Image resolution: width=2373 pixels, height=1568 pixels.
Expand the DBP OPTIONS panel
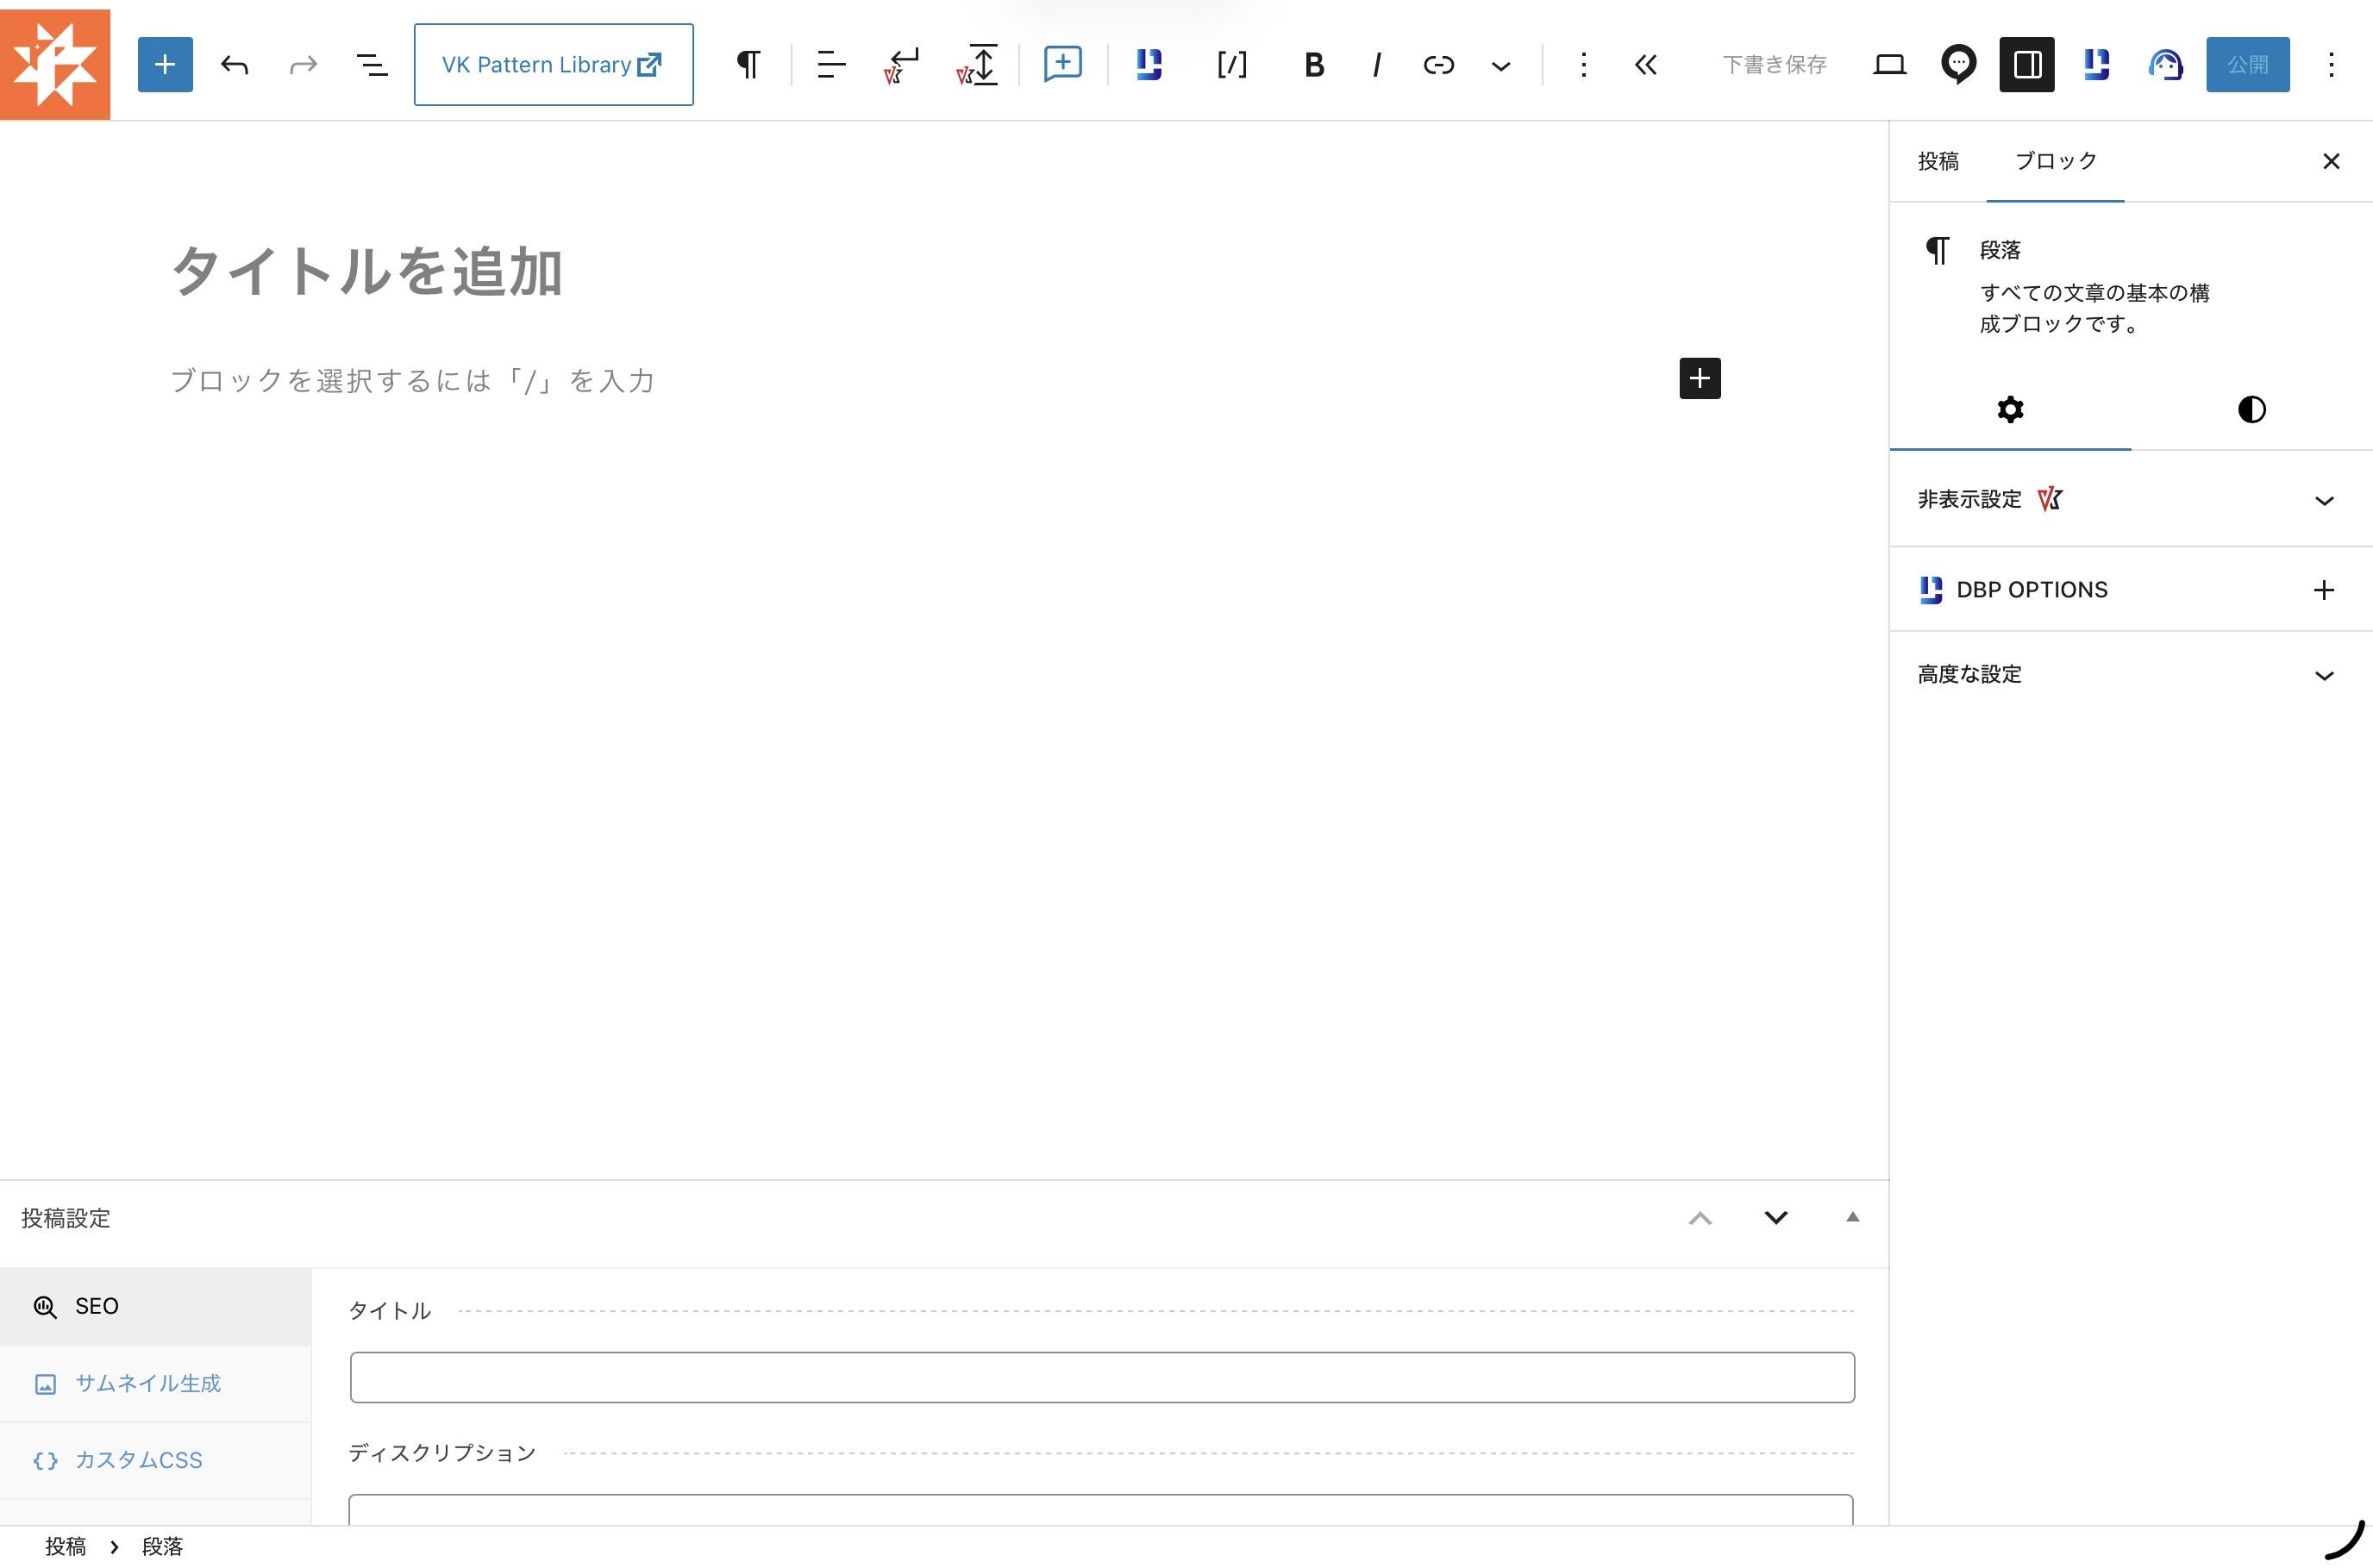click(x=2130, y=589)
